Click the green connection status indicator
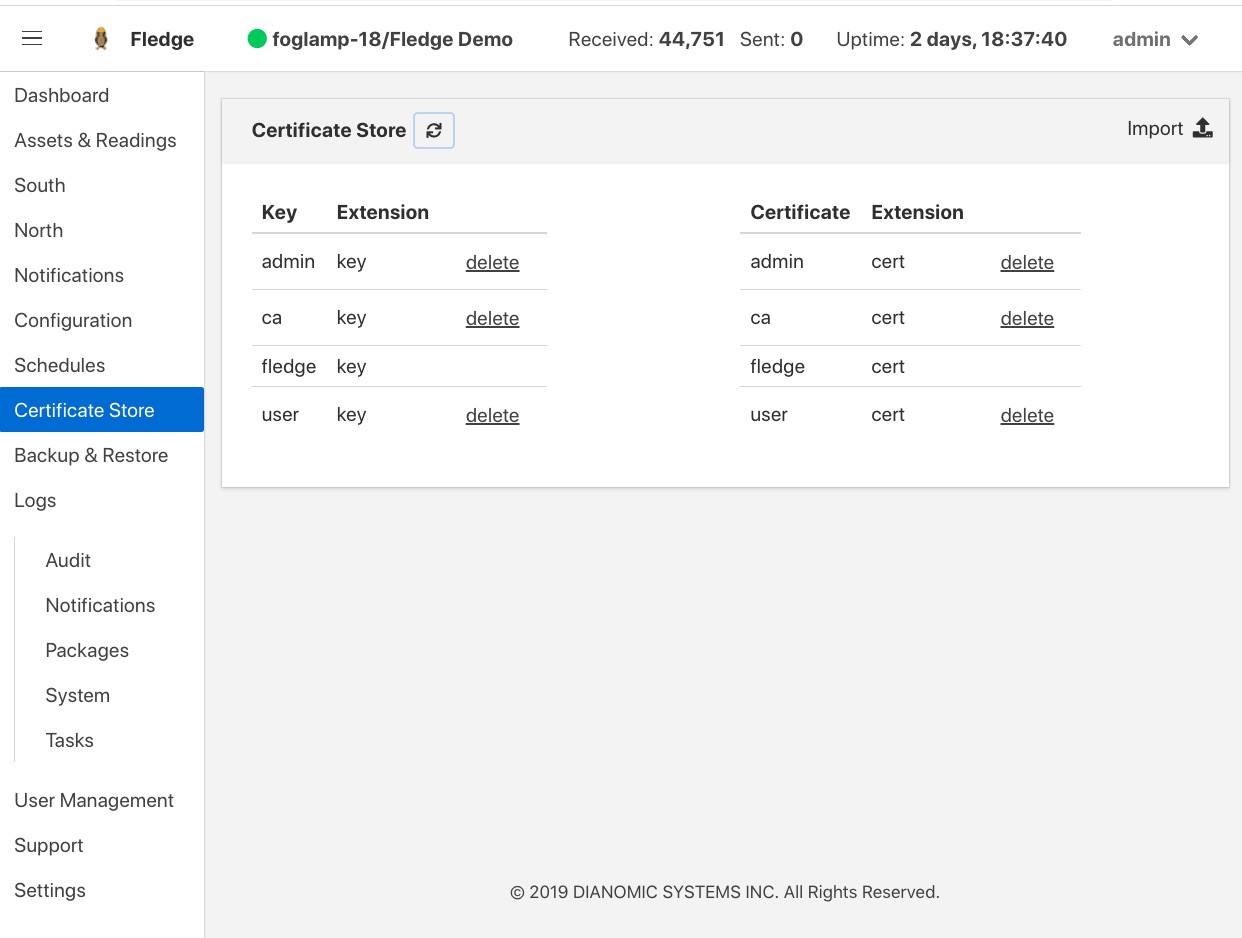Image resolution: width=1242 pixels, height=938 pixels. (257, 40)
